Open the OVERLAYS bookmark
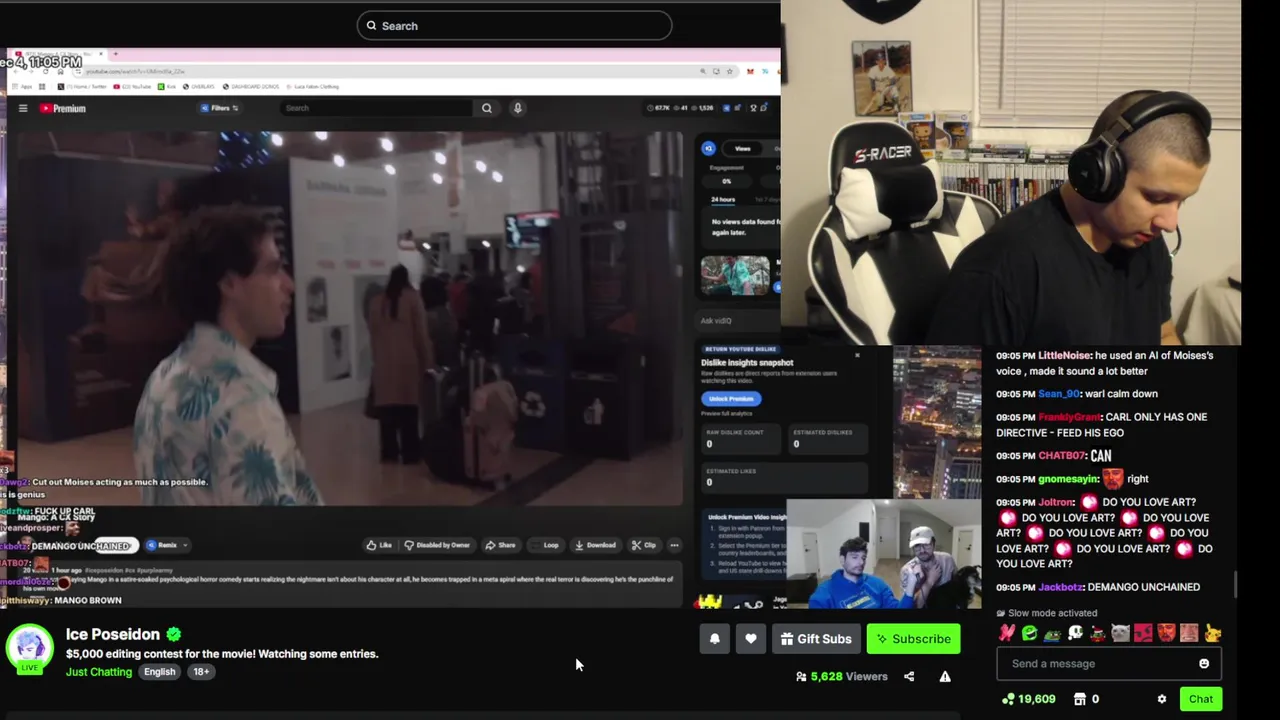 point(199,87)
